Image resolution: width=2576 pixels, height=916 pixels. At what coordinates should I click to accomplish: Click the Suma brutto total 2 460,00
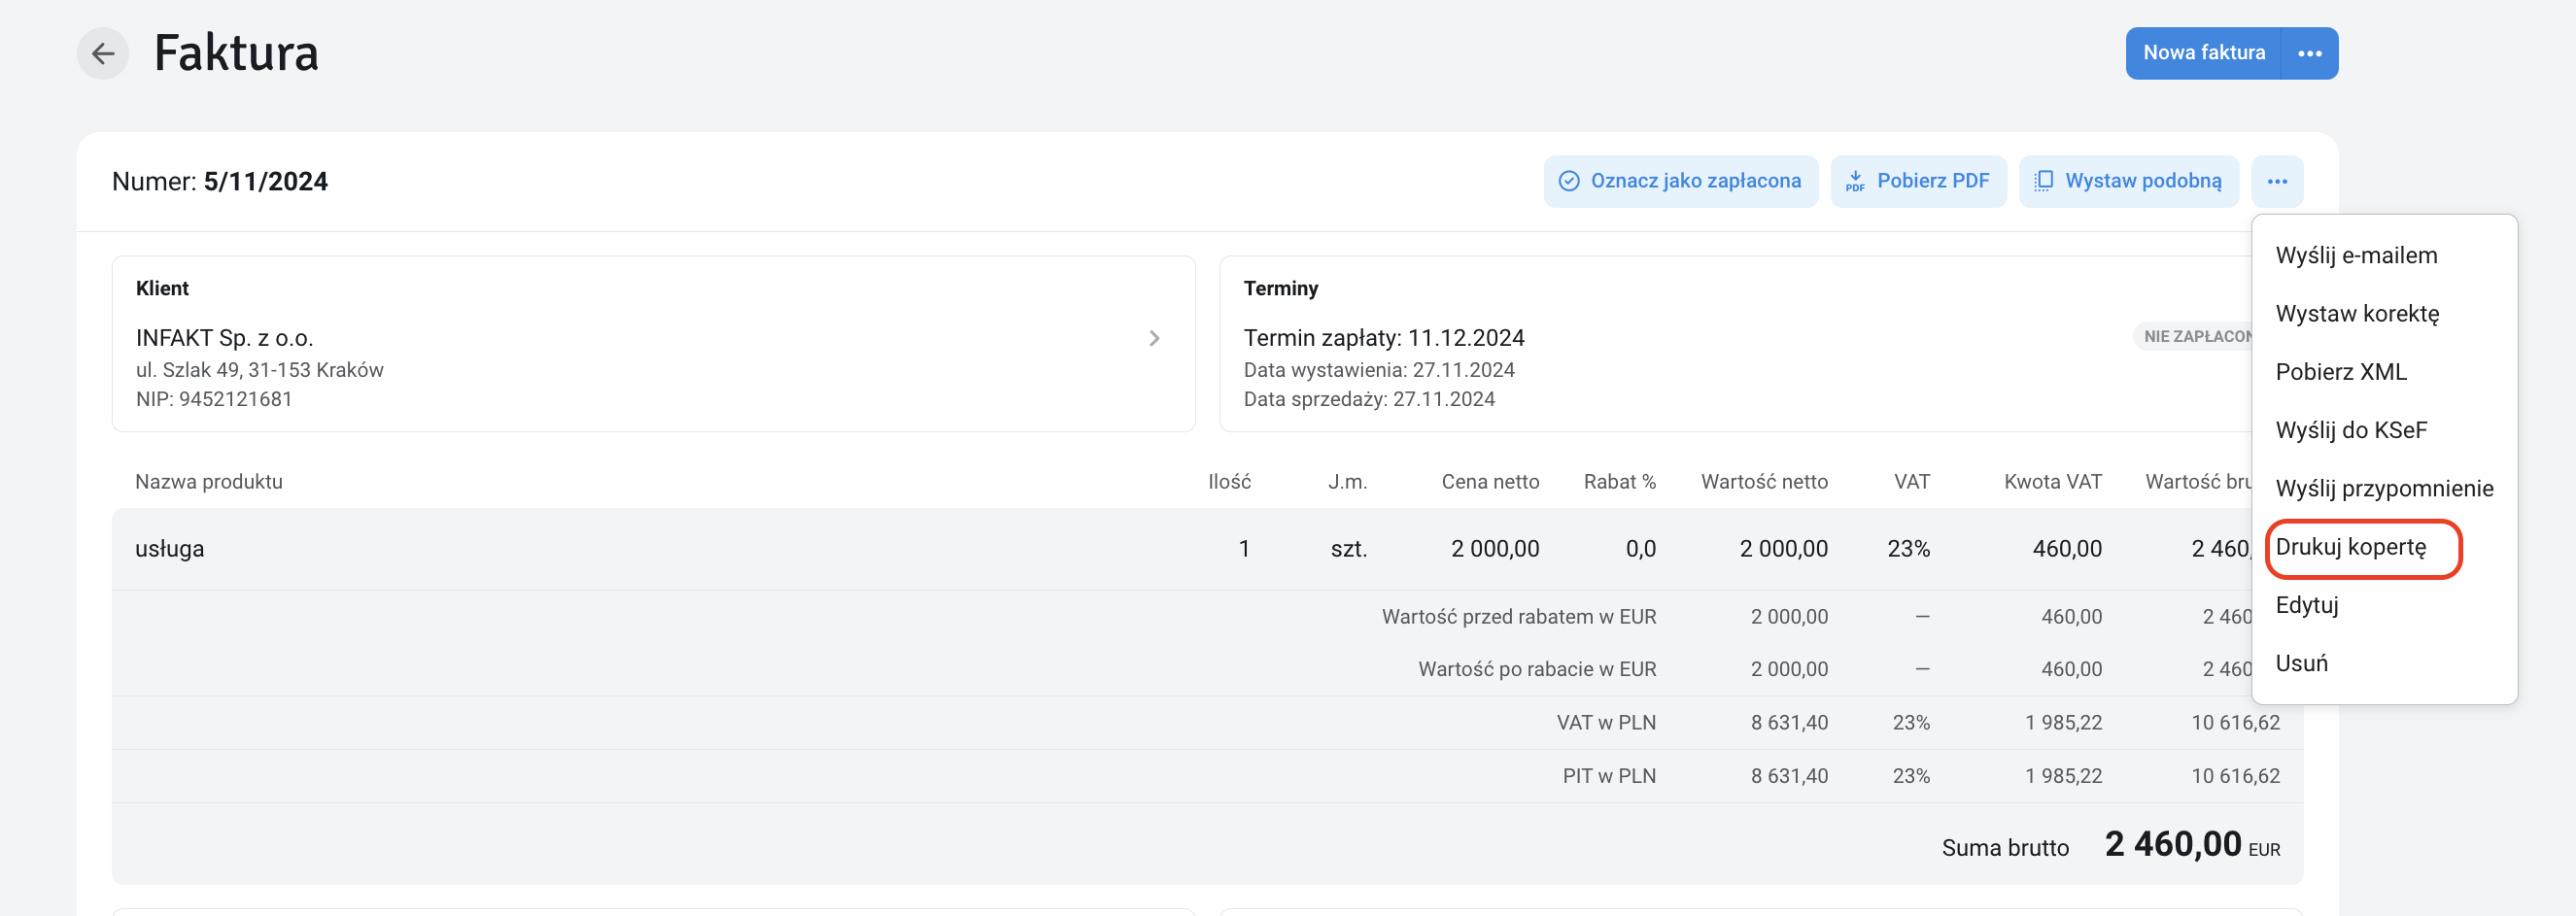tap(2172, 845)
